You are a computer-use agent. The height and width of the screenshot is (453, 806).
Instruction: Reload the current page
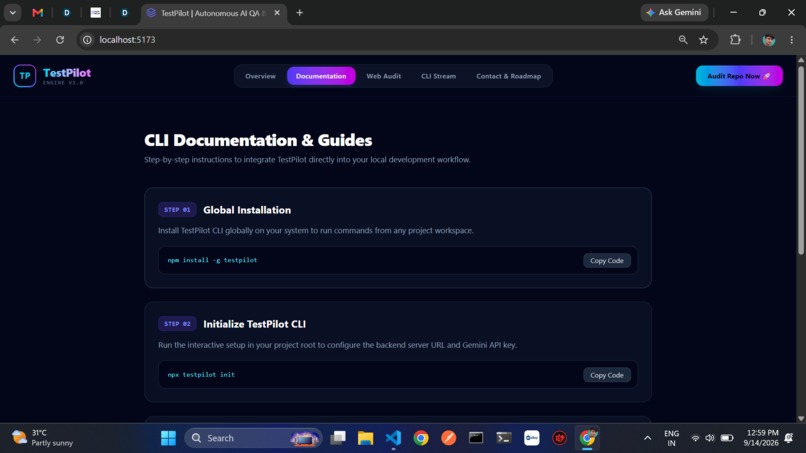[60, 40]
